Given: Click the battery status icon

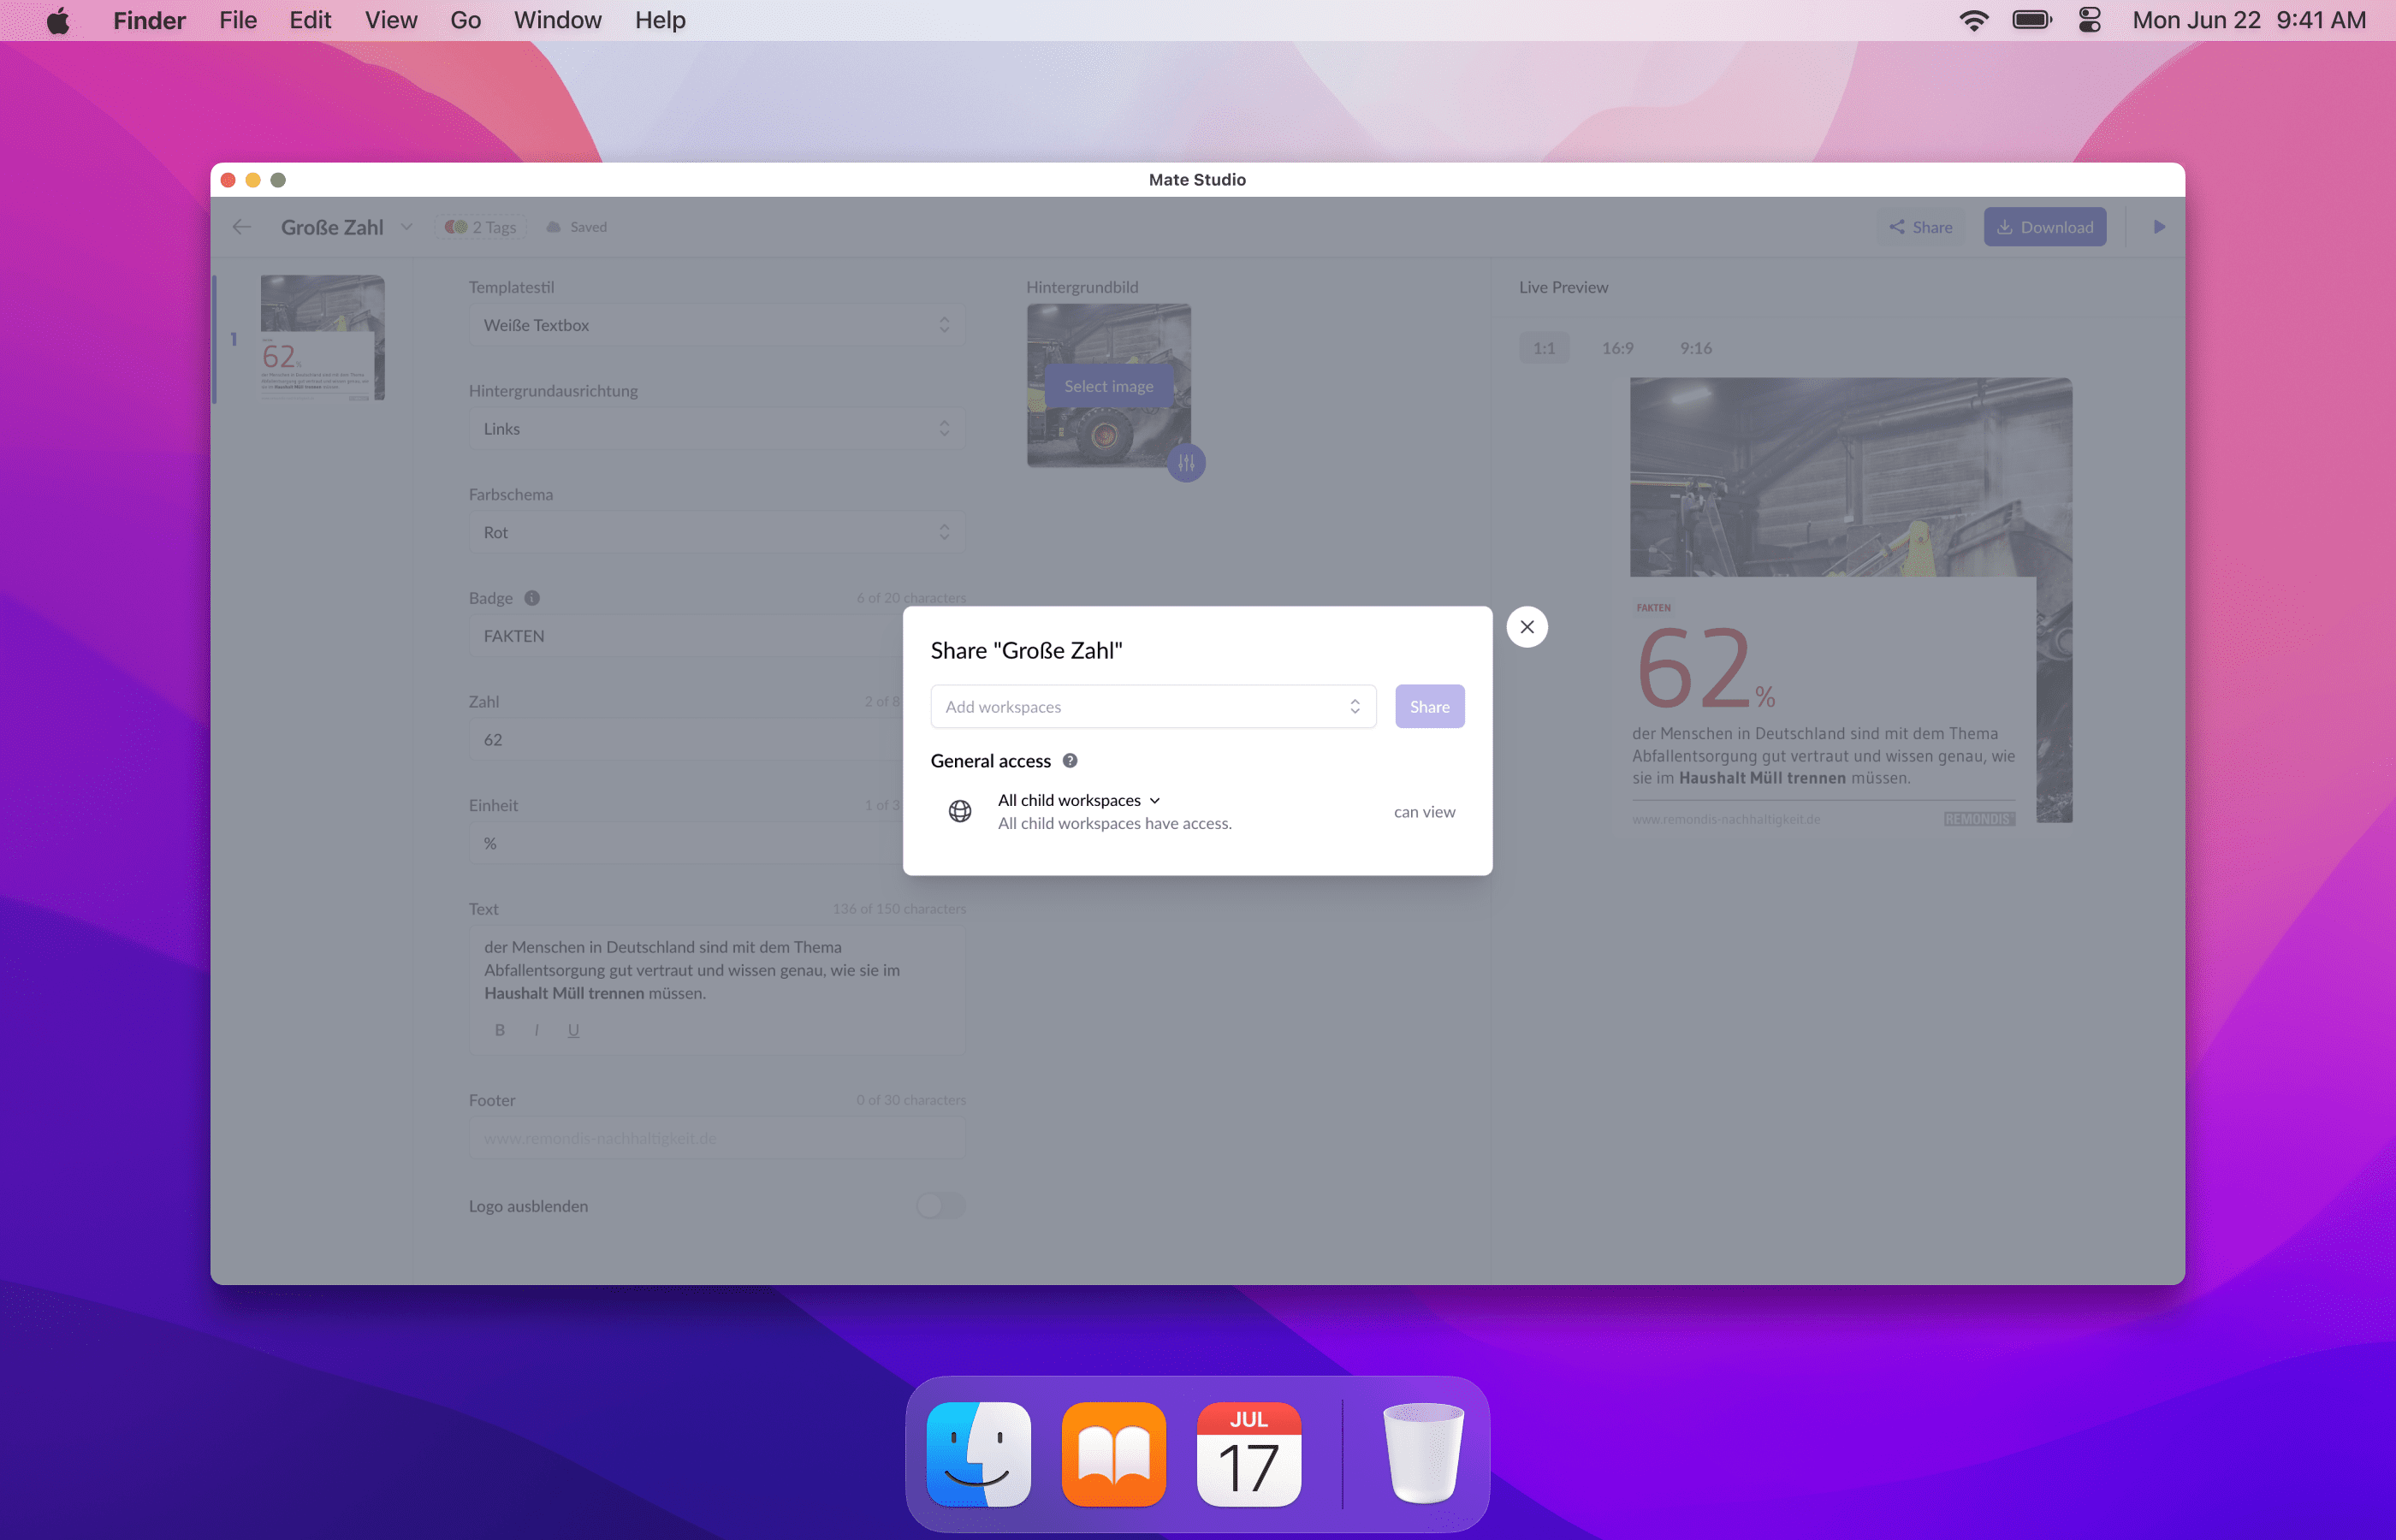Looking at the screenshot, I should (2032, 20).
